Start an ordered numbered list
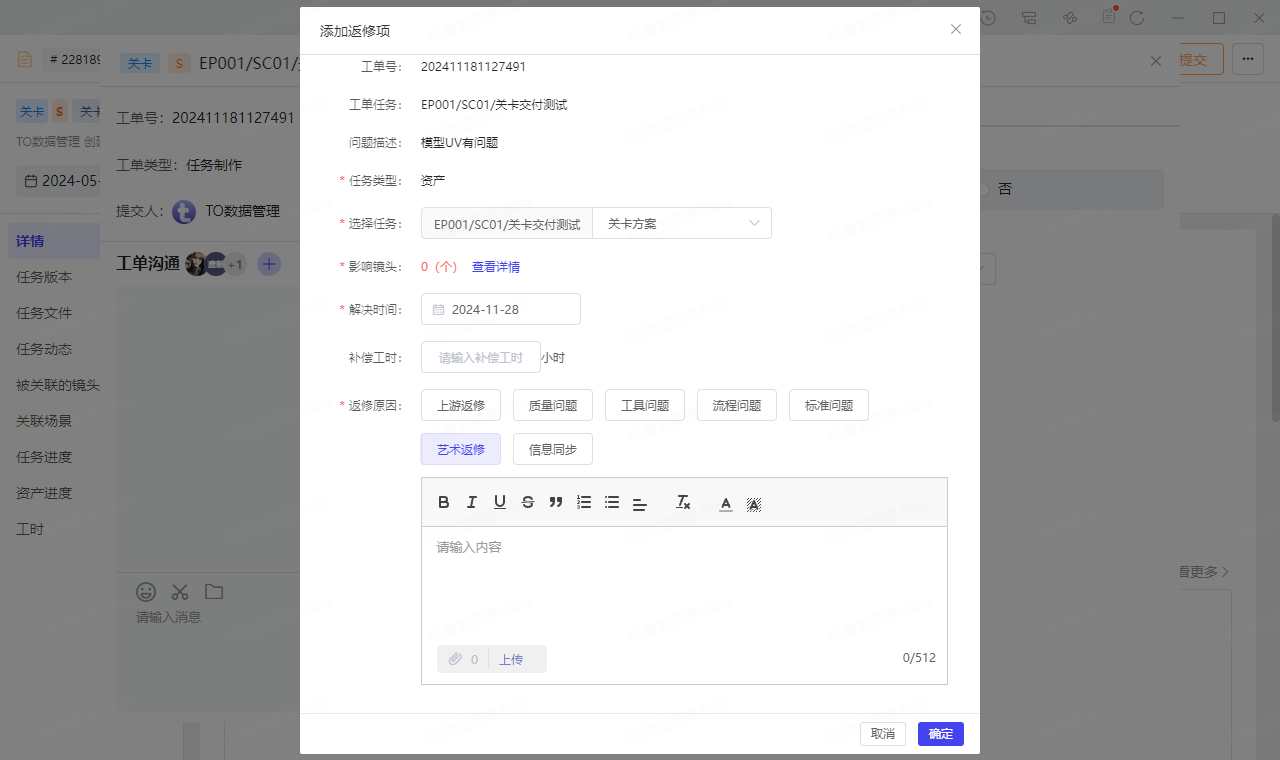 pyautogui.click(x=584, y=503)
